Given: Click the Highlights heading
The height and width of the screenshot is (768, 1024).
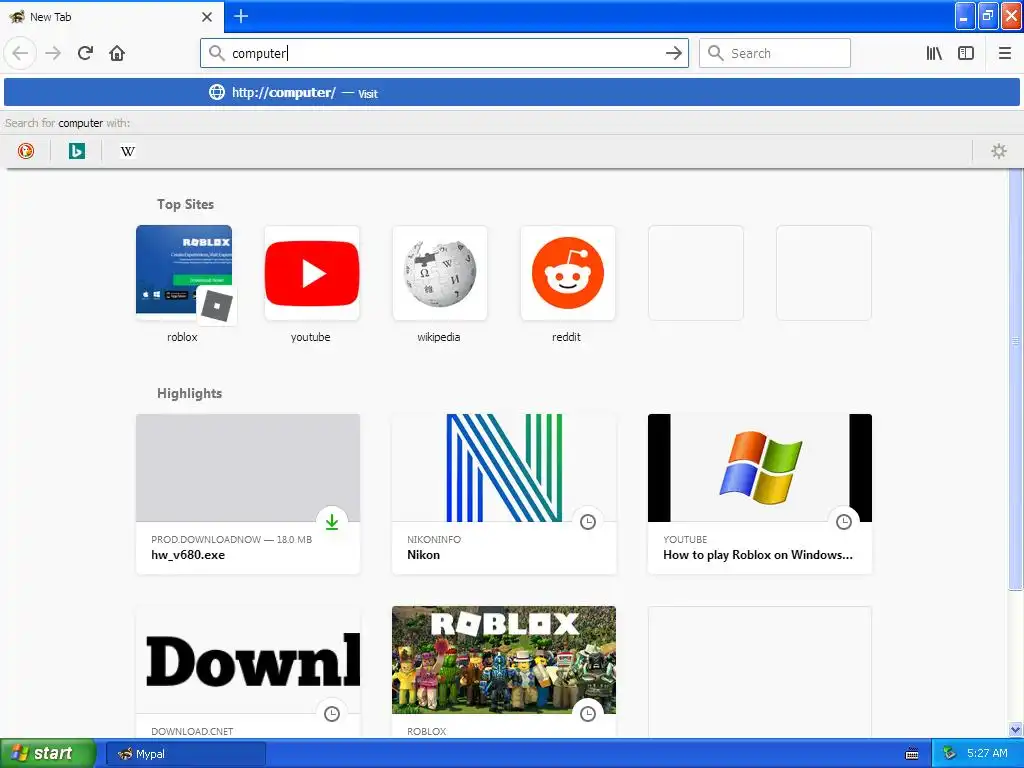Looking at the screenshot, I should pyautogui.click(x=189, y=393).
